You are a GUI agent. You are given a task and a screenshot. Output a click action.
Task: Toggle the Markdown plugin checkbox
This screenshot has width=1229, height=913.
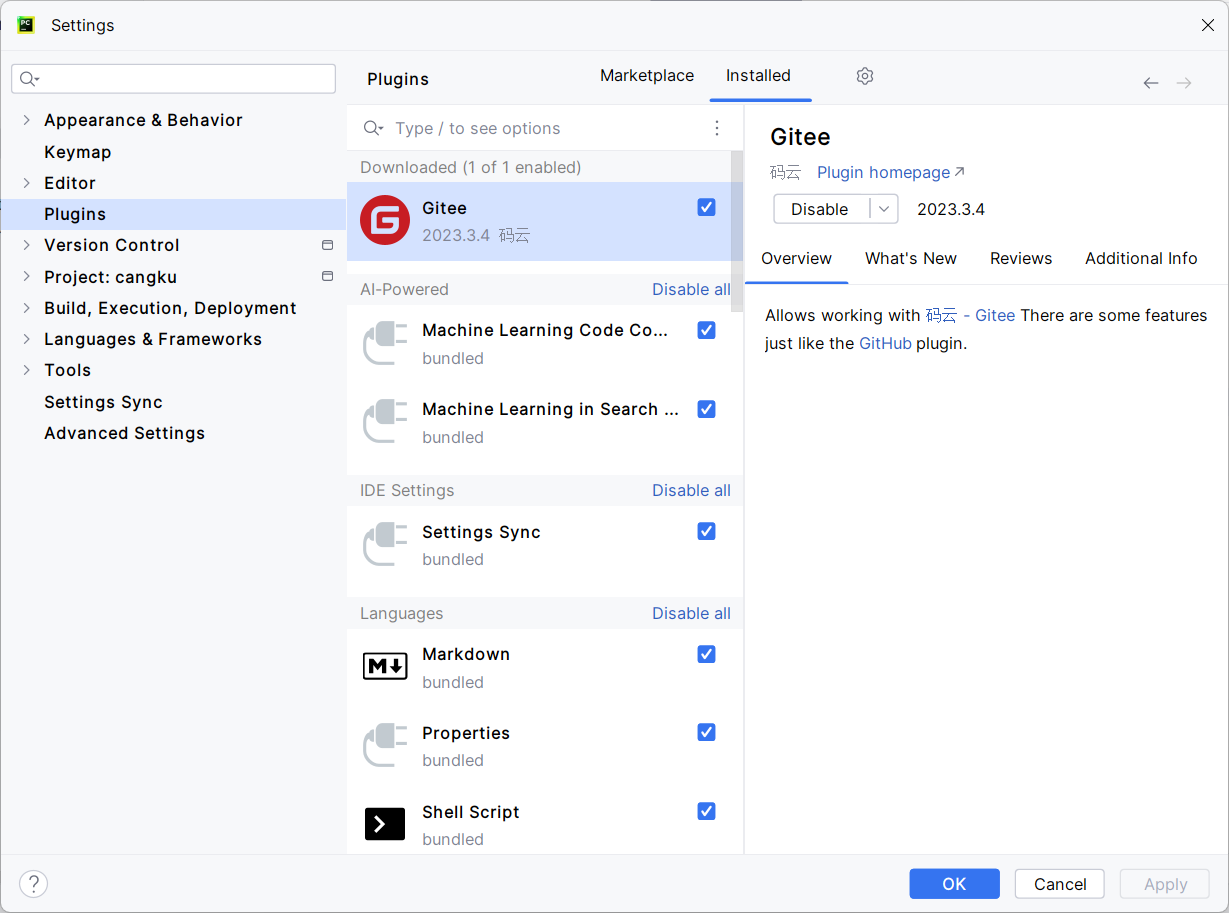[x=707, y=654]
